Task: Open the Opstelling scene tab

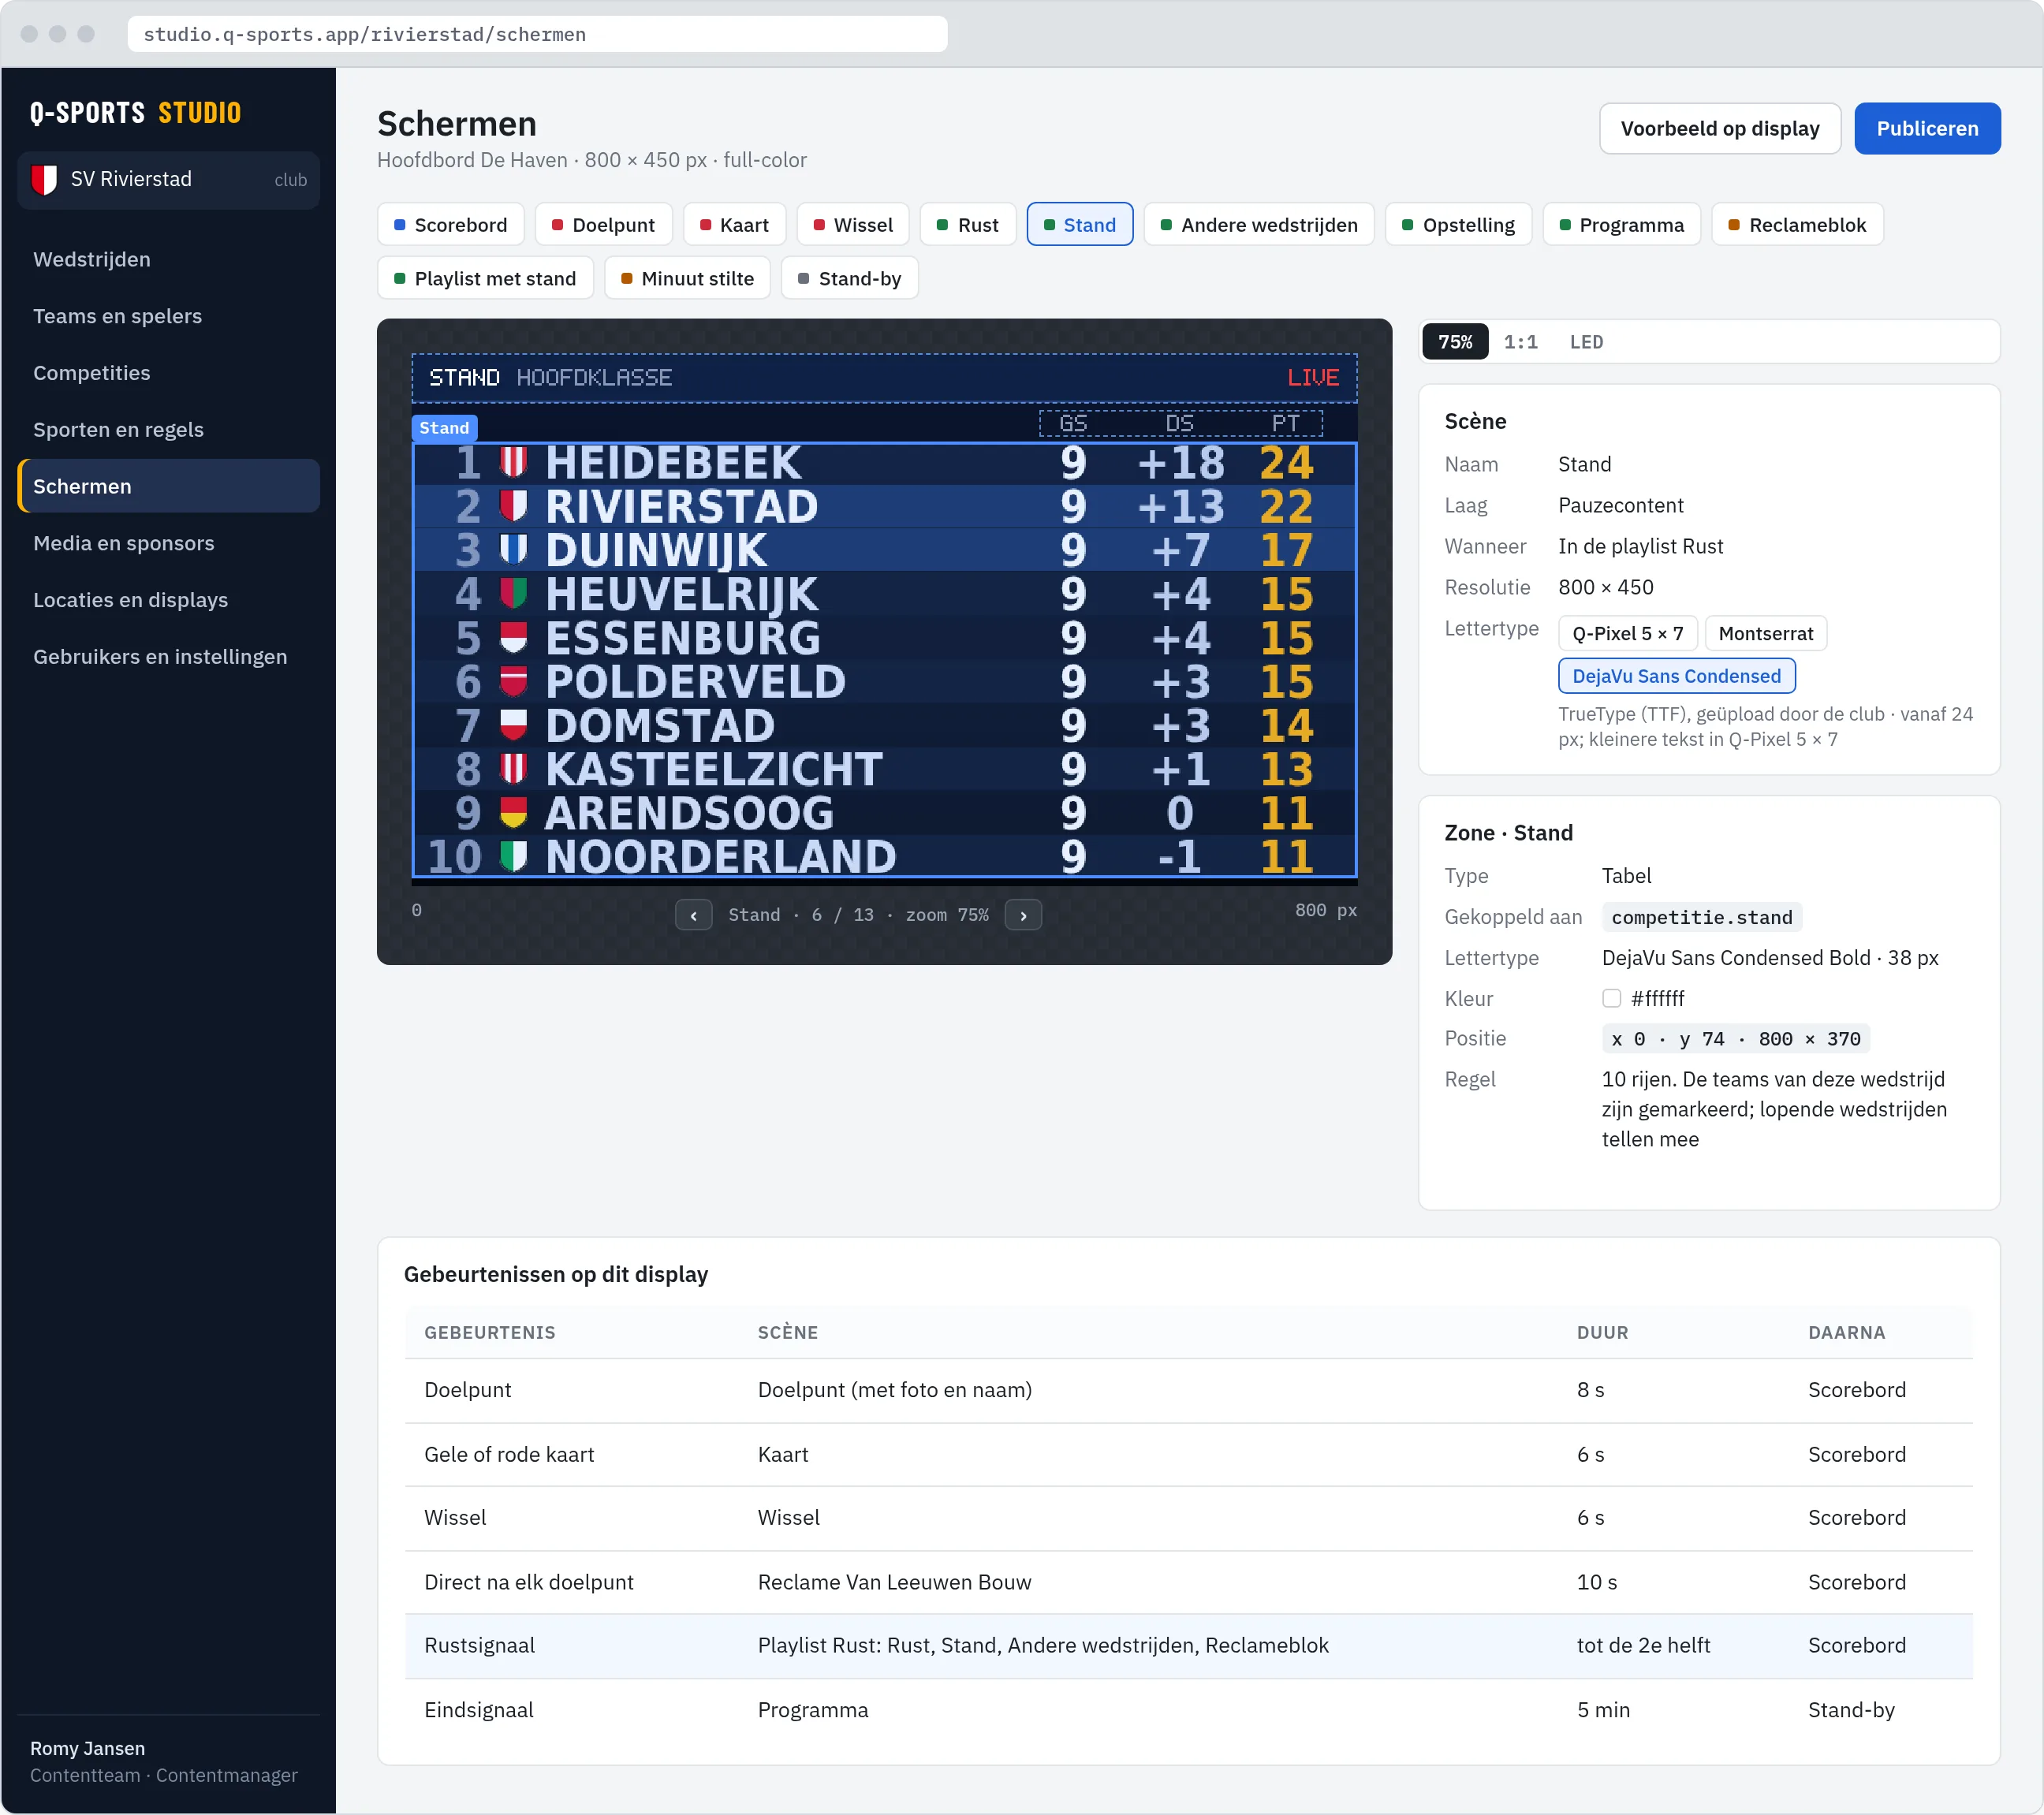Action: tap(1457, 225)
